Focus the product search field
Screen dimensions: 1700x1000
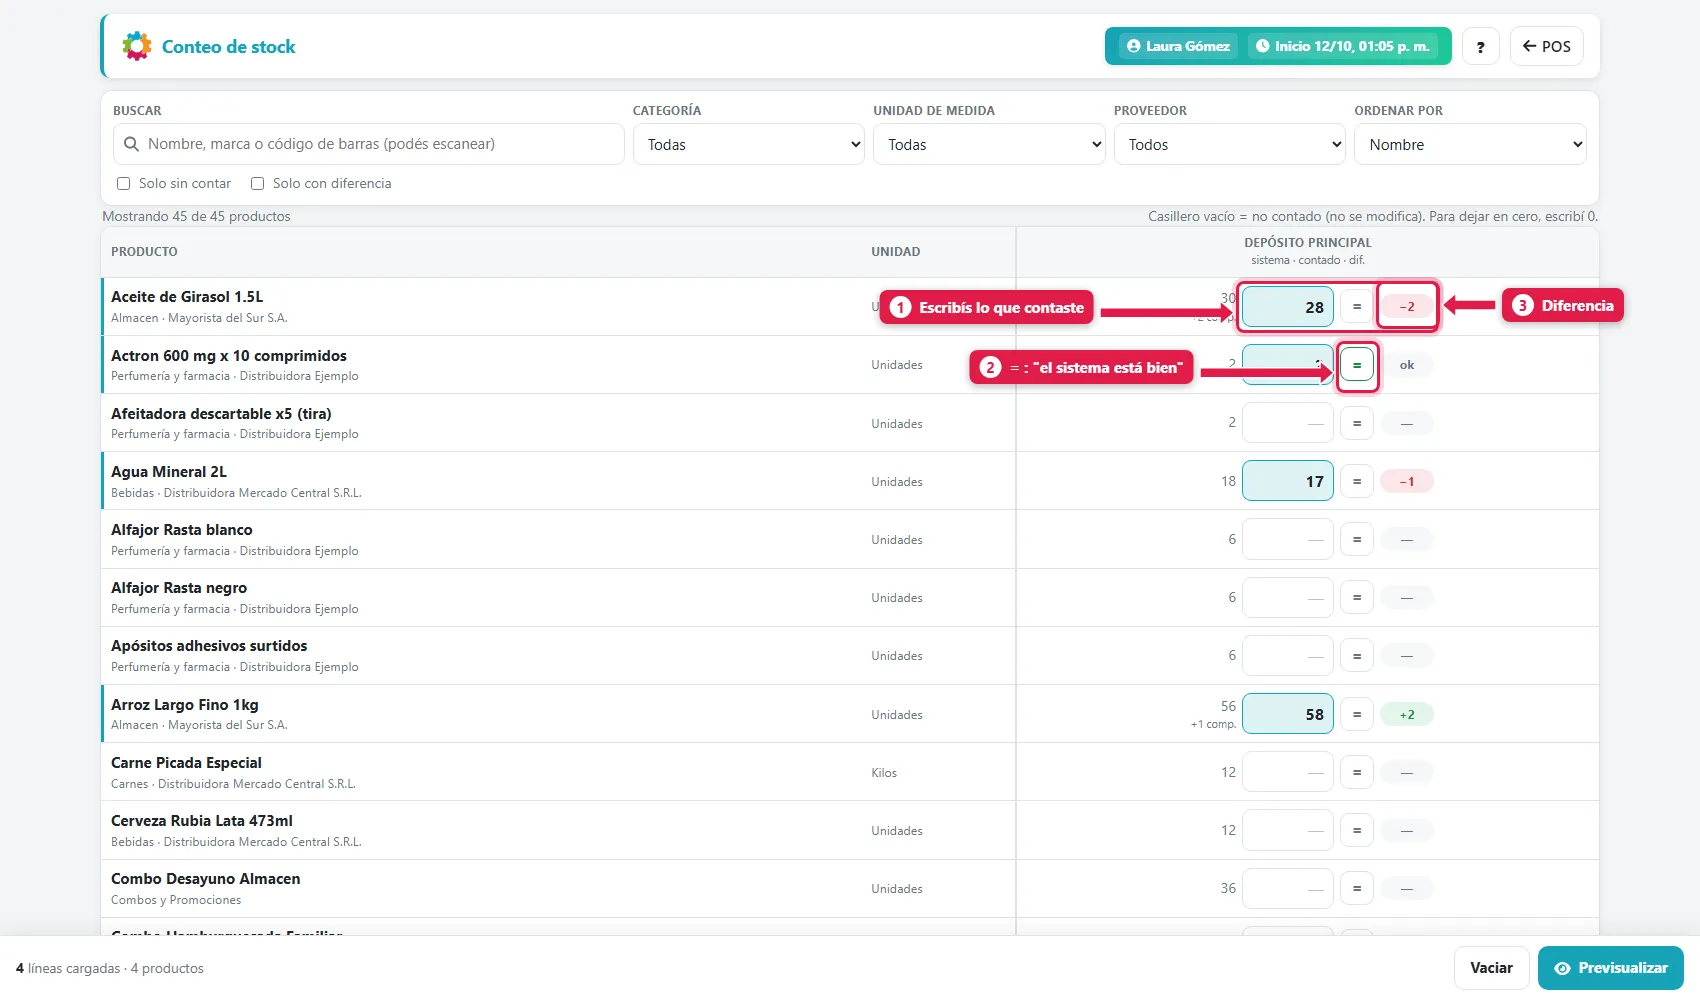[x=369, y=144]
